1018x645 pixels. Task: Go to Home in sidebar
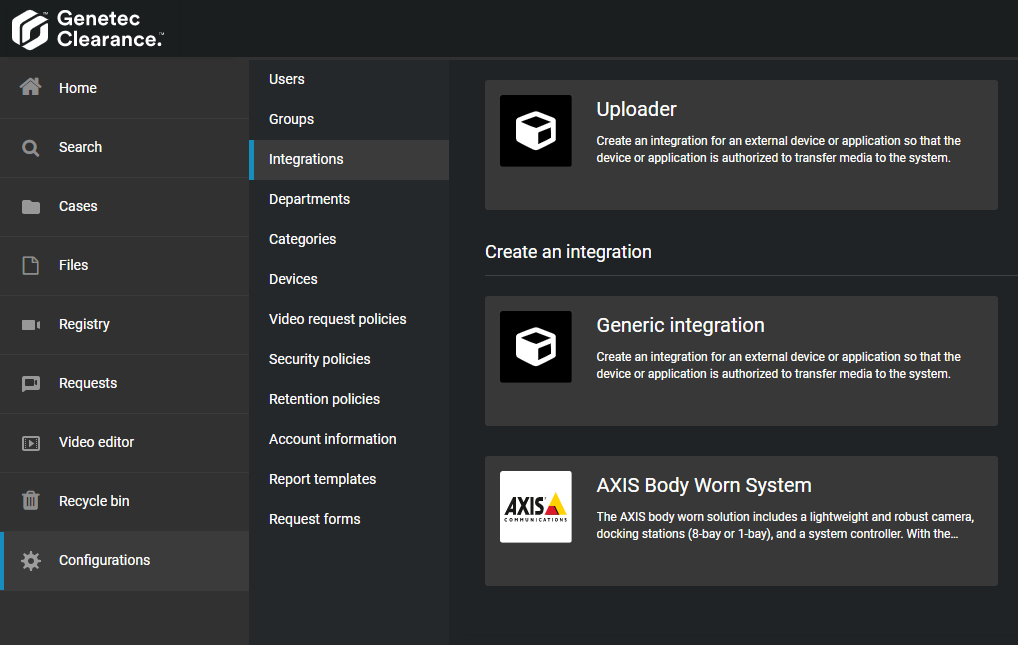coord(78,88)
